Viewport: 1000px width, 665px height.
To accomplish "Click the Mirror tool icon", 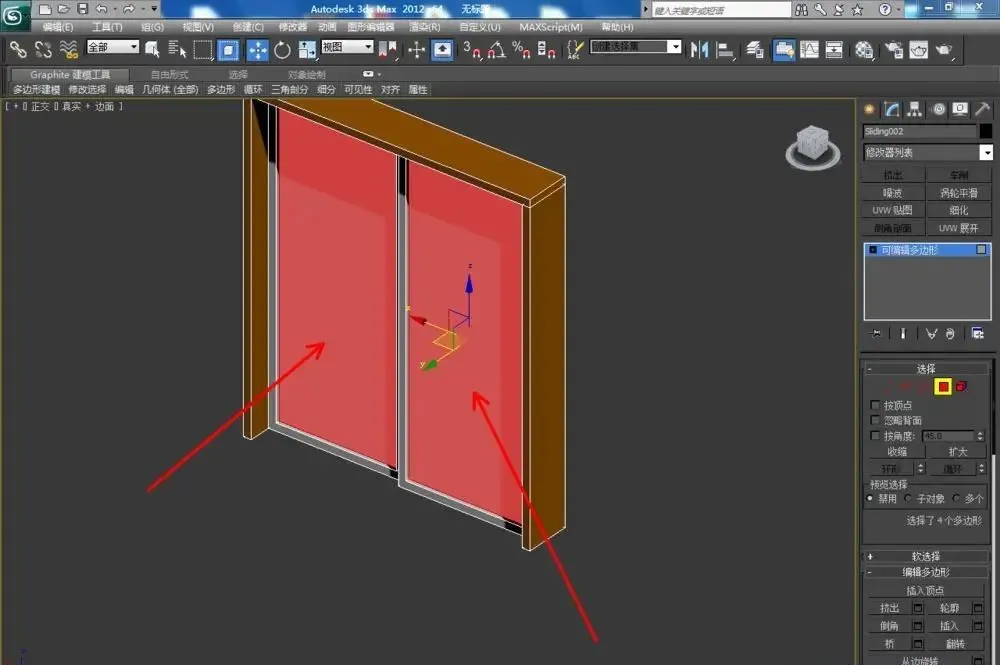I will click(699, 49).
